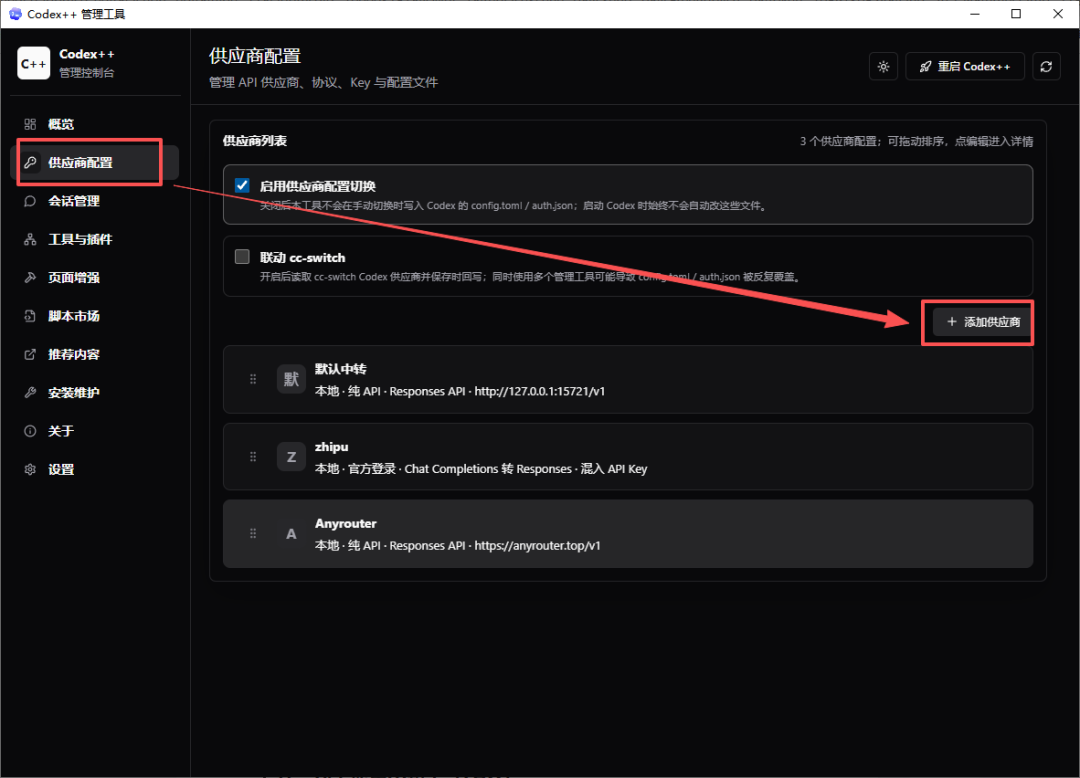Open the 关于 about page
The image size is (1080, 778).
pos(95,431)
